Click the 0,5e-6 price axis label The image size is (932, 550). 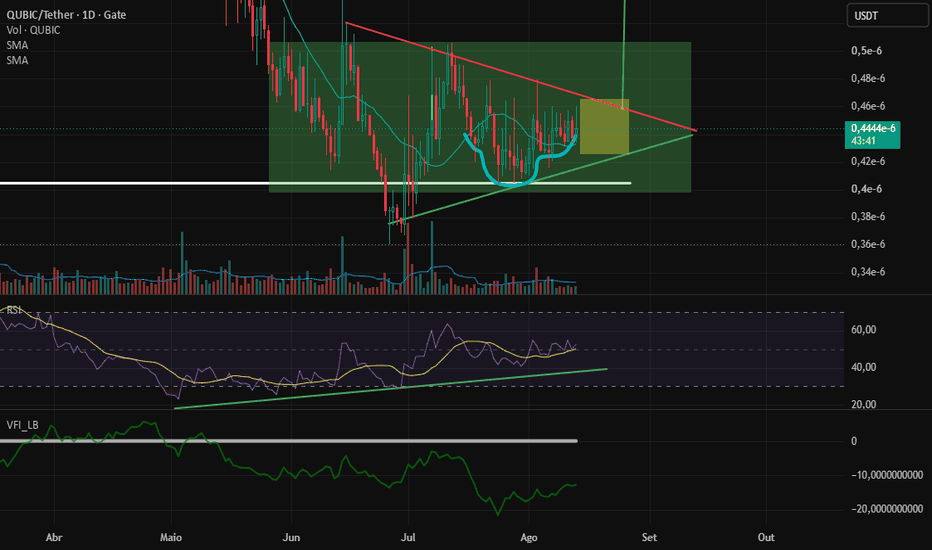coord(867,51)
